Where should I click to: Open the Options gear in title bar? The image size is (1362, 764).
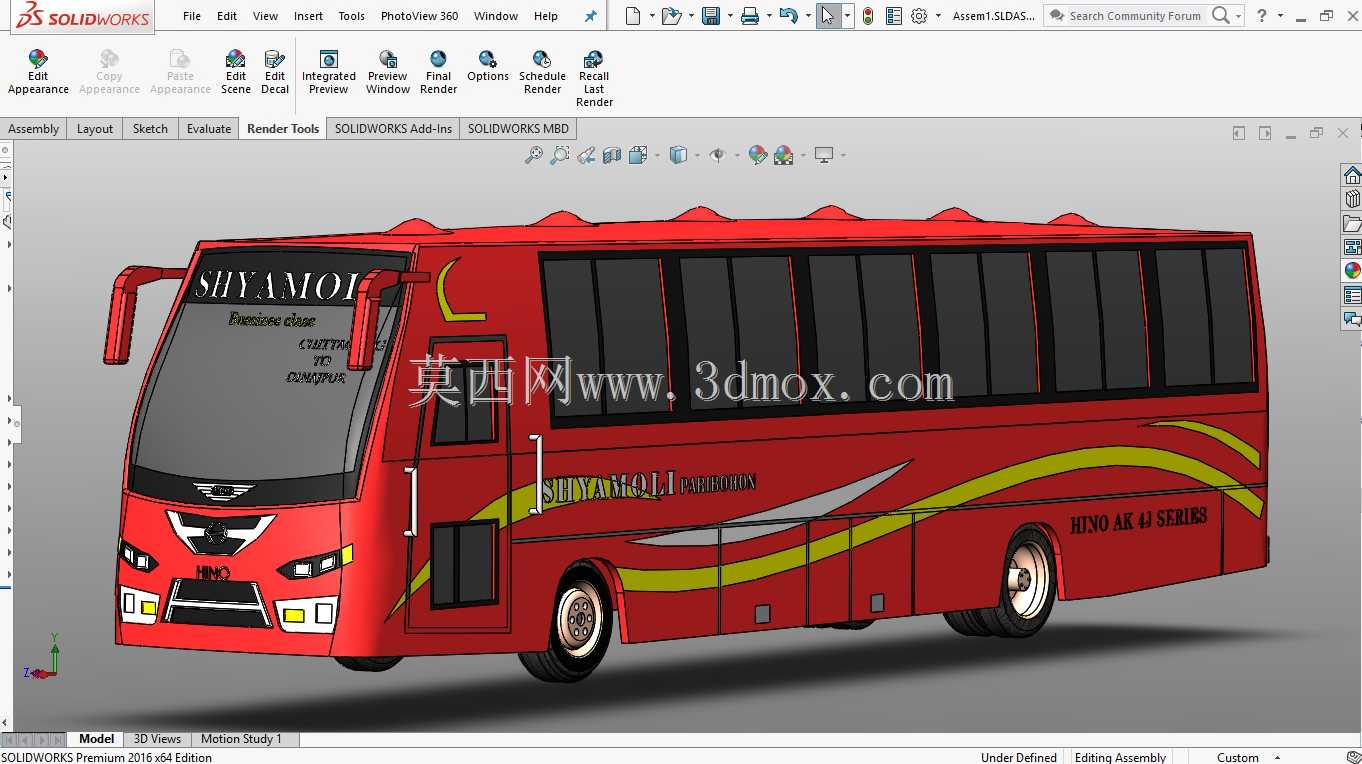(x=919, y=16)
